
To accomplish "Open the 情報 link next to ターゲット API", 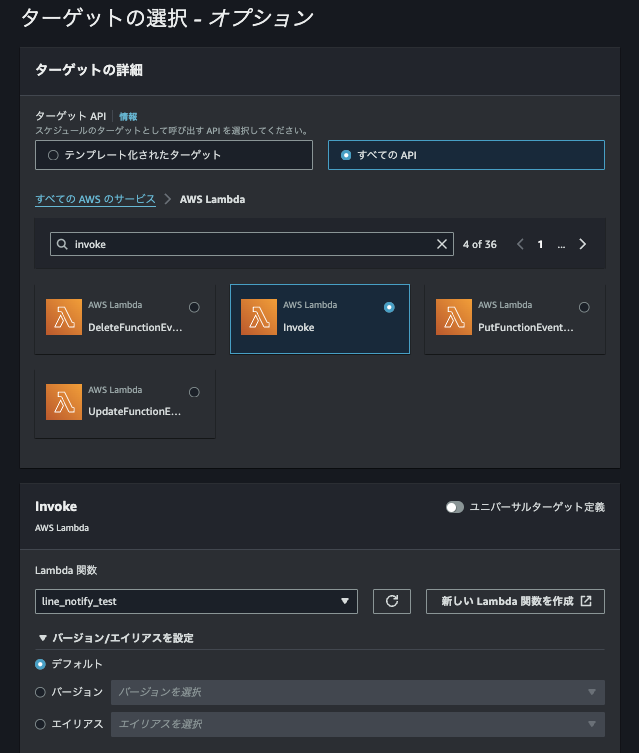I will [128, 117].
